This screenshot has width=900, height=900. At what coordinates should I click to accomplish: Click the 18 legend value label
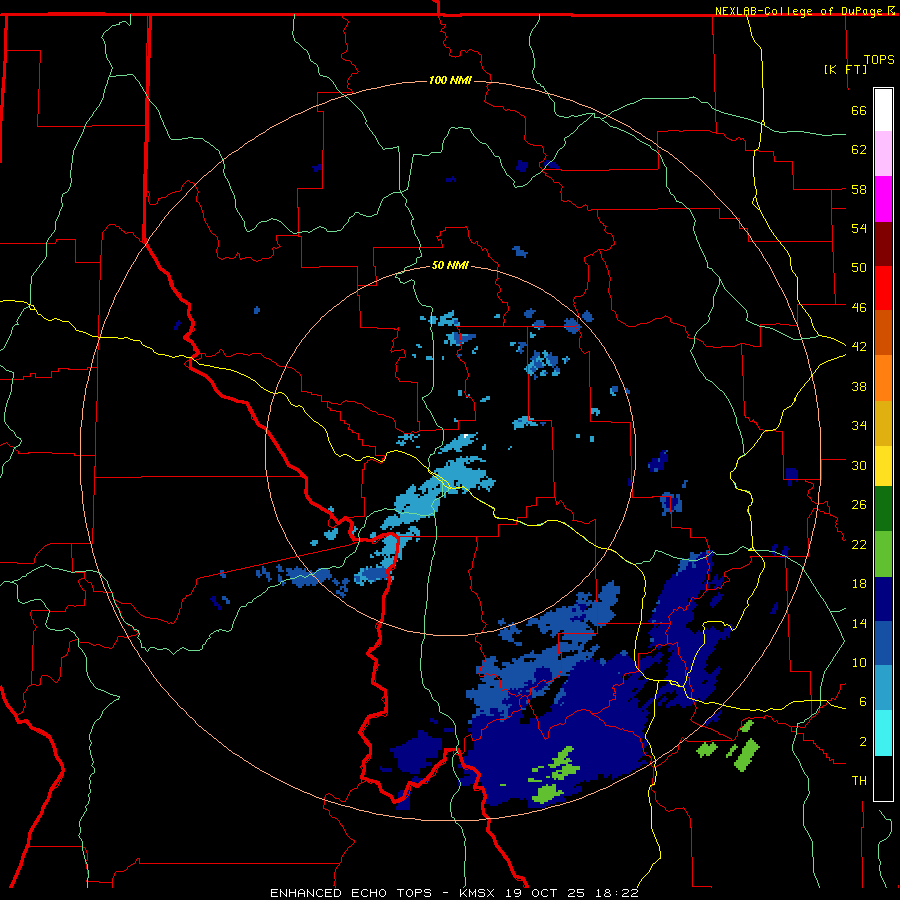(x=859, y=584)
